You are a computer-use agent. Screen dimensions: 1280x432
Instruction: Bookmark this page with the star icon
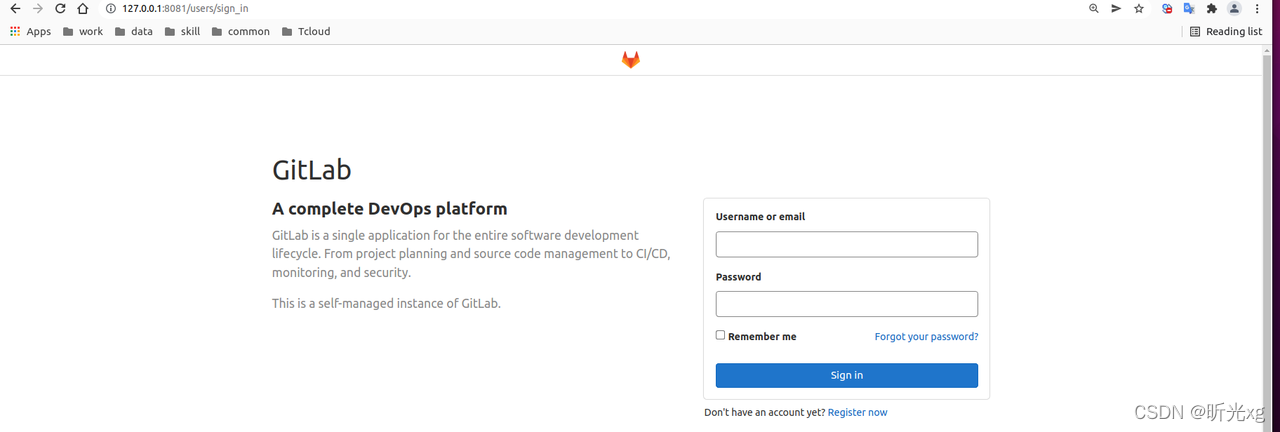[1139, 8]
